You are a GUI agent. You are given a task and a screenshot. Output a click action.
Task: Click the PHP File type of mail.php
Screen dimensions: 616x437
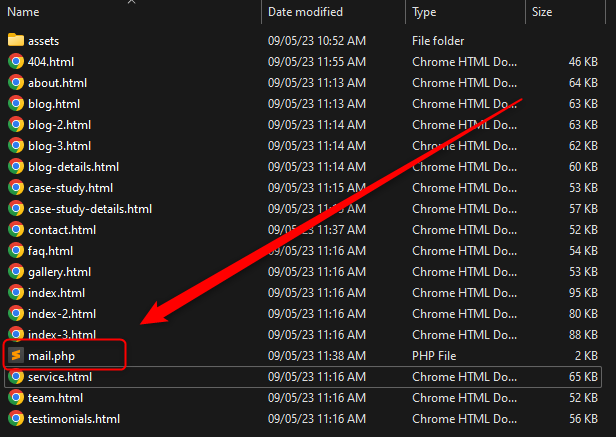coord(435,355)
